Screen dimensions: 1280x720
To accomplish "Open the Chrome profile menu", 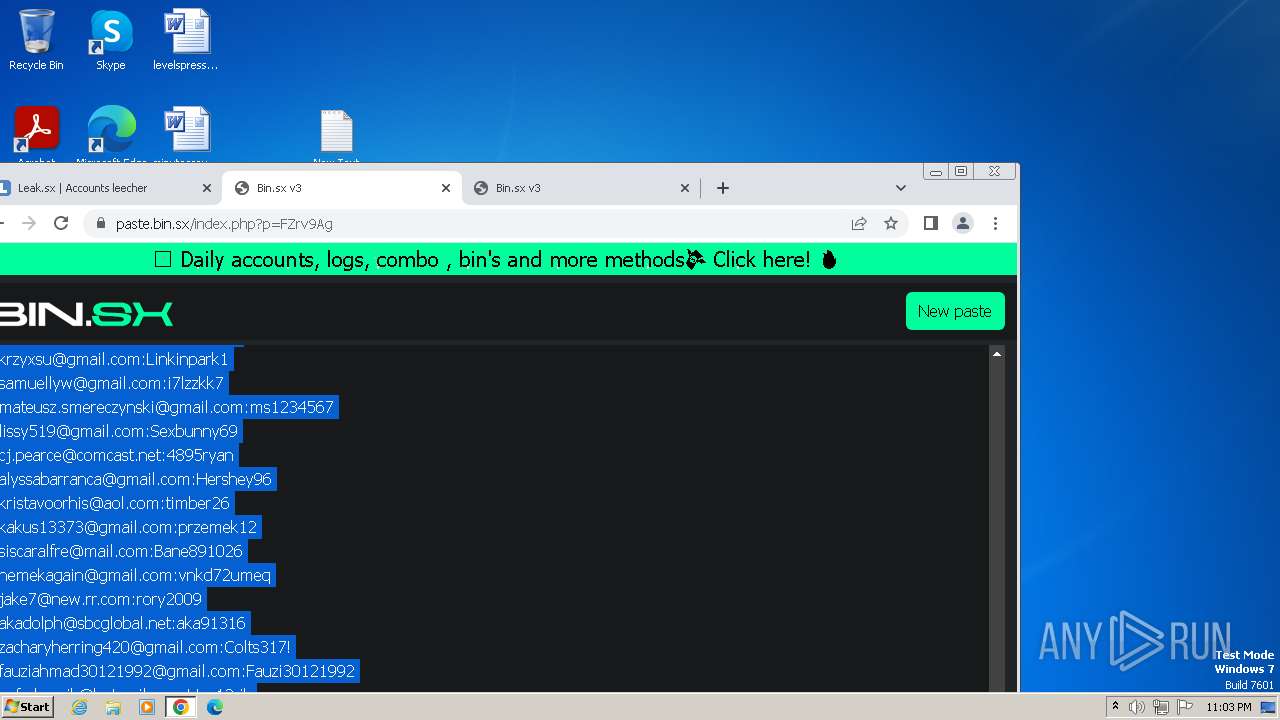I will pyautogui.click(x=963, y=224).
